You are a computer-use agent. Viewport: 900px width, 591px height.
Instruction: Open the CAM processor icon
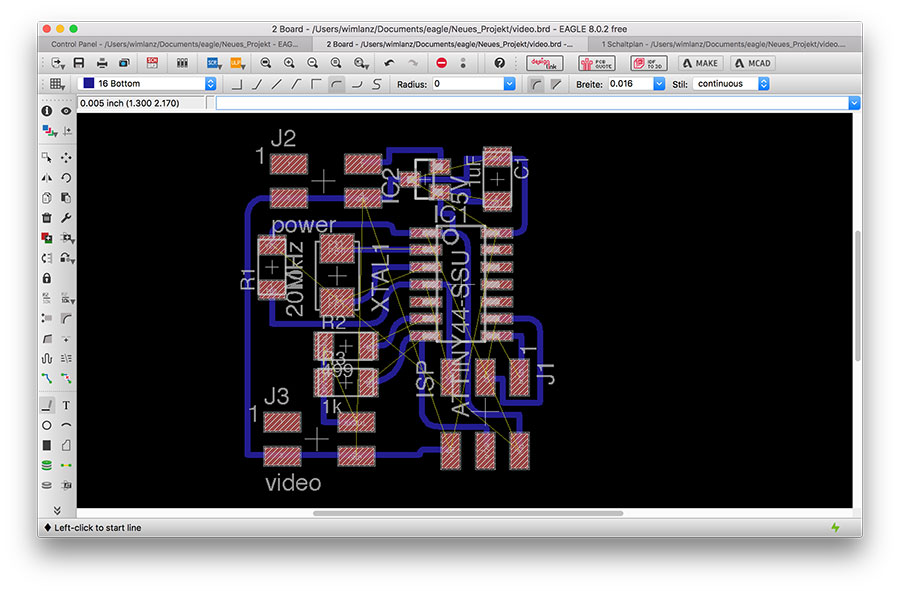[124, 63]
